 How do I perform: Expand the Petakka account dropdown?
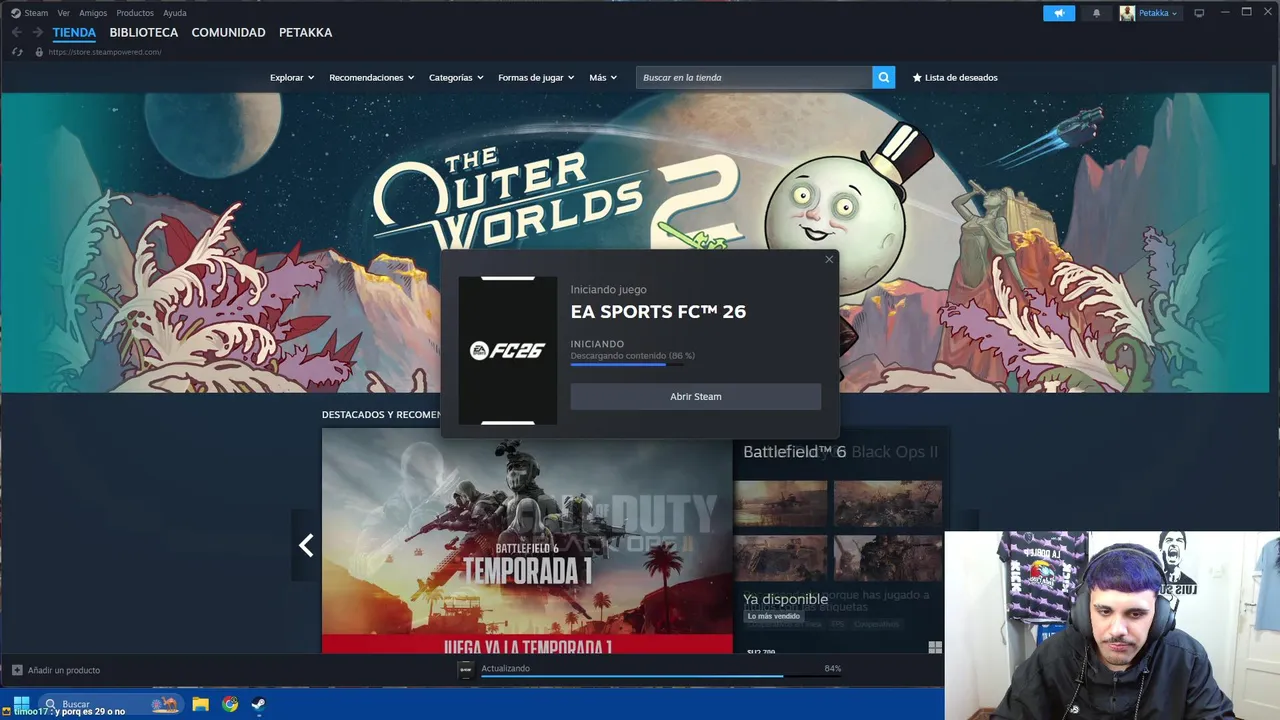(1158, 13)
